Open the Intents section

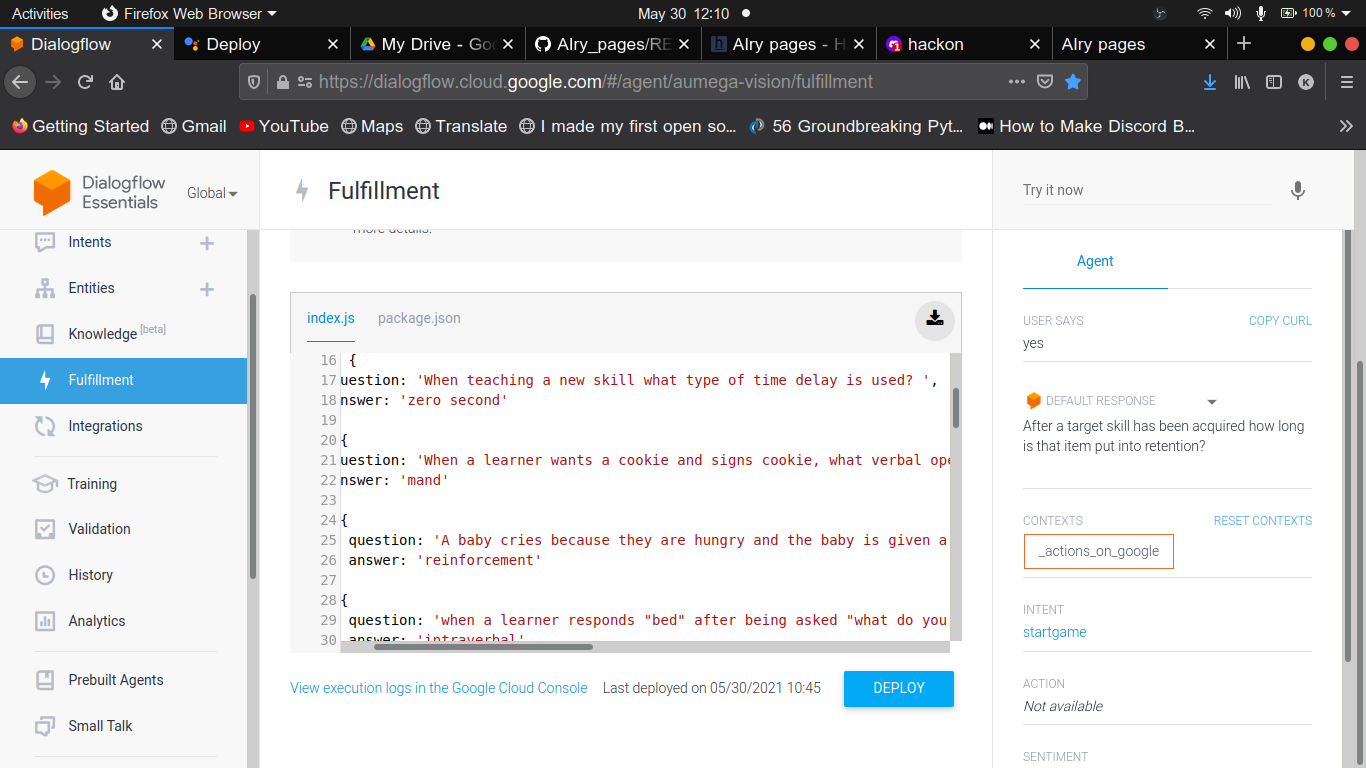tap(89, 242)
